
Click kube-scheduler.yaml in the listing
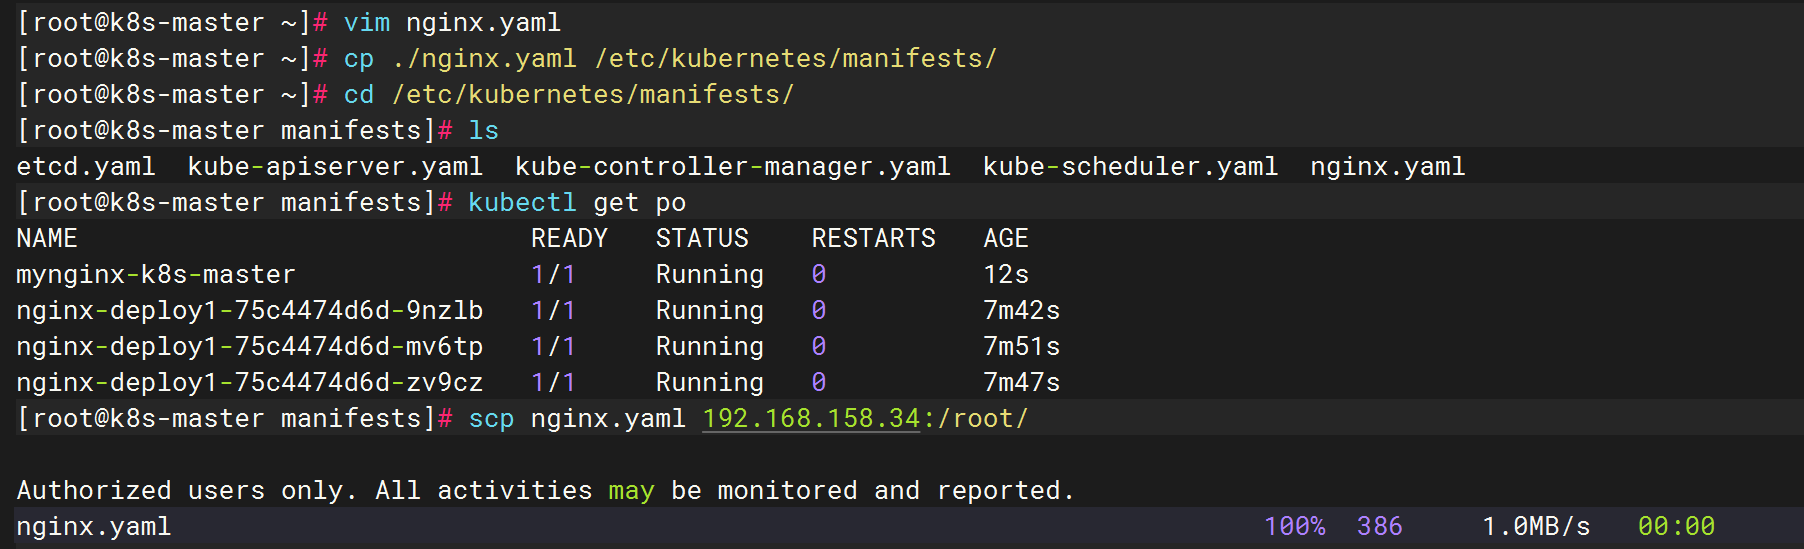pyautogui.click(x=1130, y=166)
